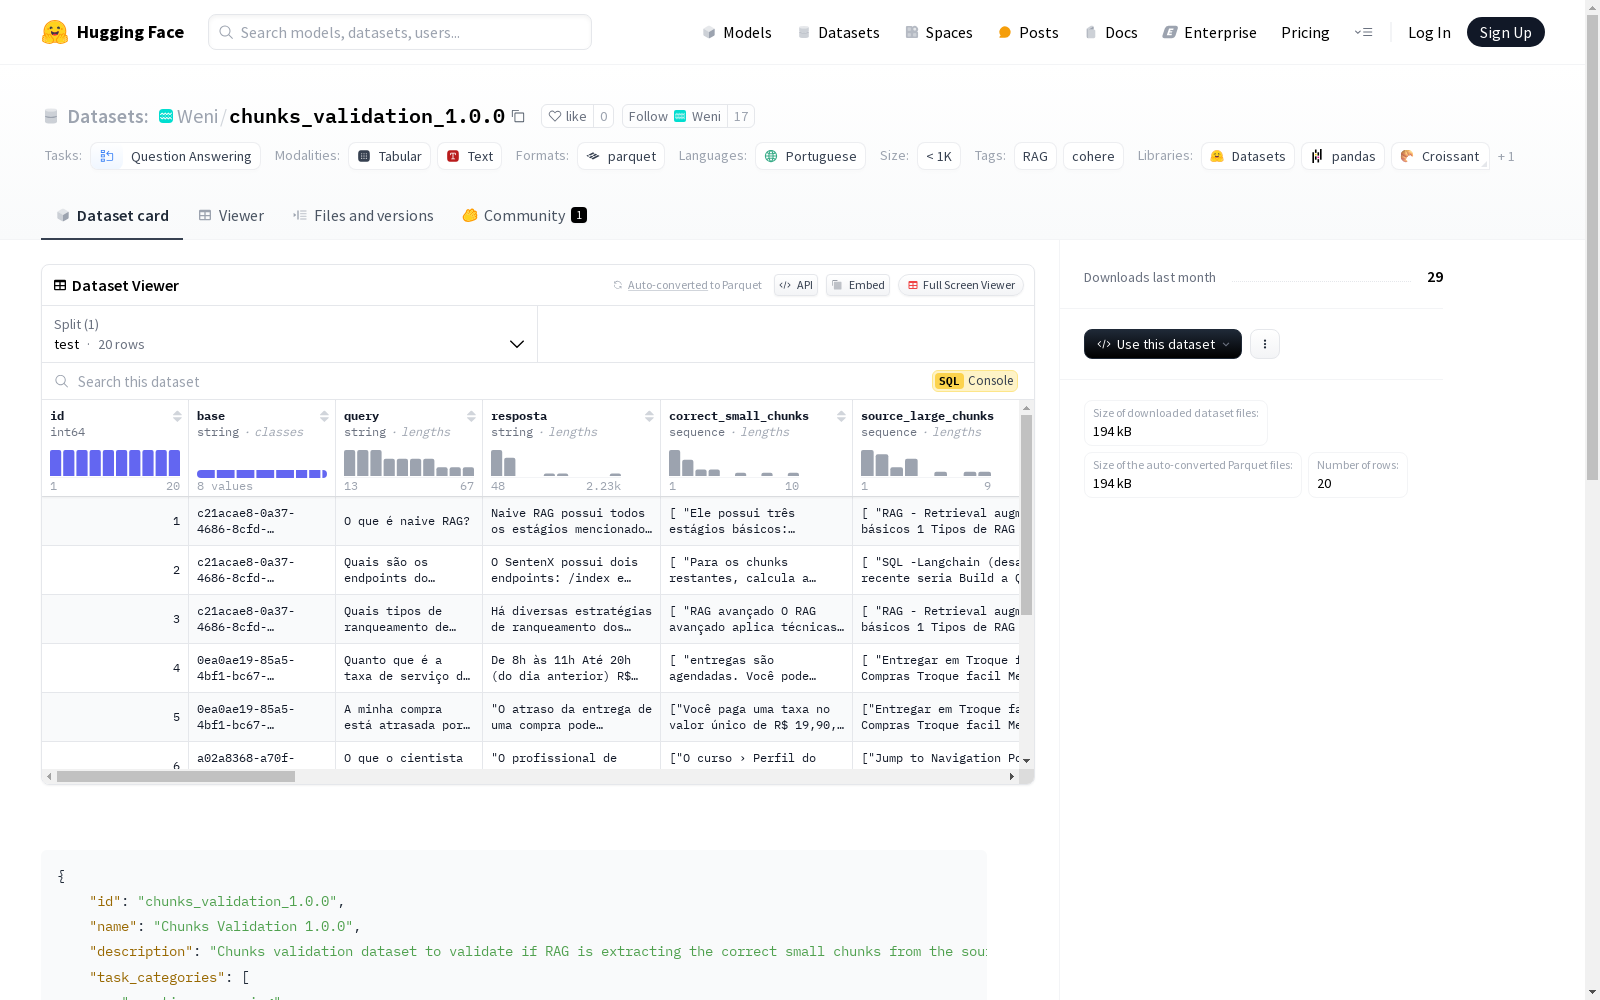Click the Portuguese language tag
Screen dimensions: 1600x1000
pyautogui.click(x=810, y=156)
